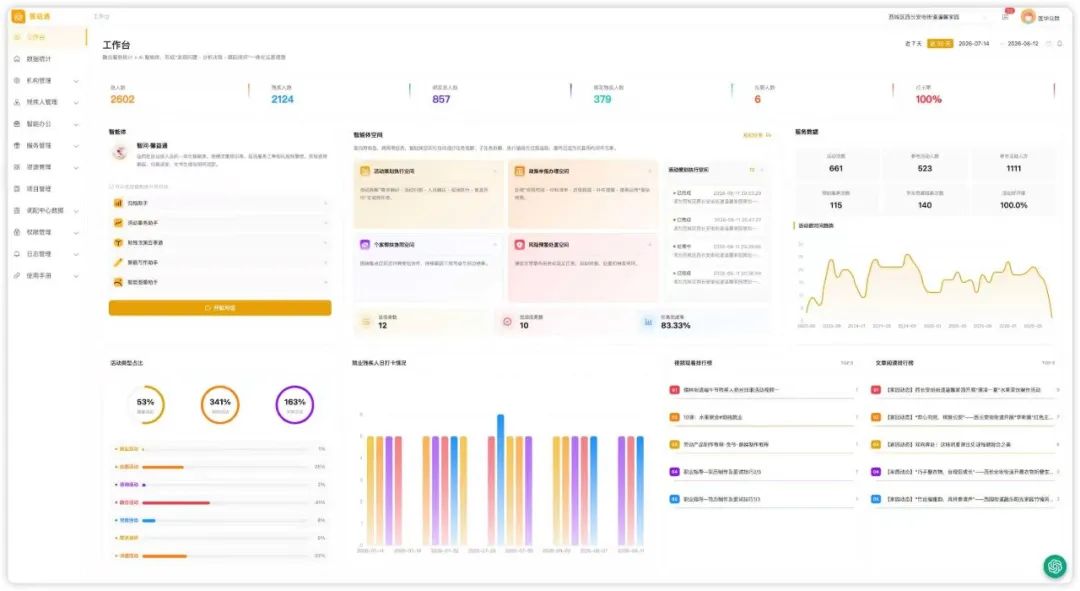Click the pencil icon writing assistant row

coord(118,262)
